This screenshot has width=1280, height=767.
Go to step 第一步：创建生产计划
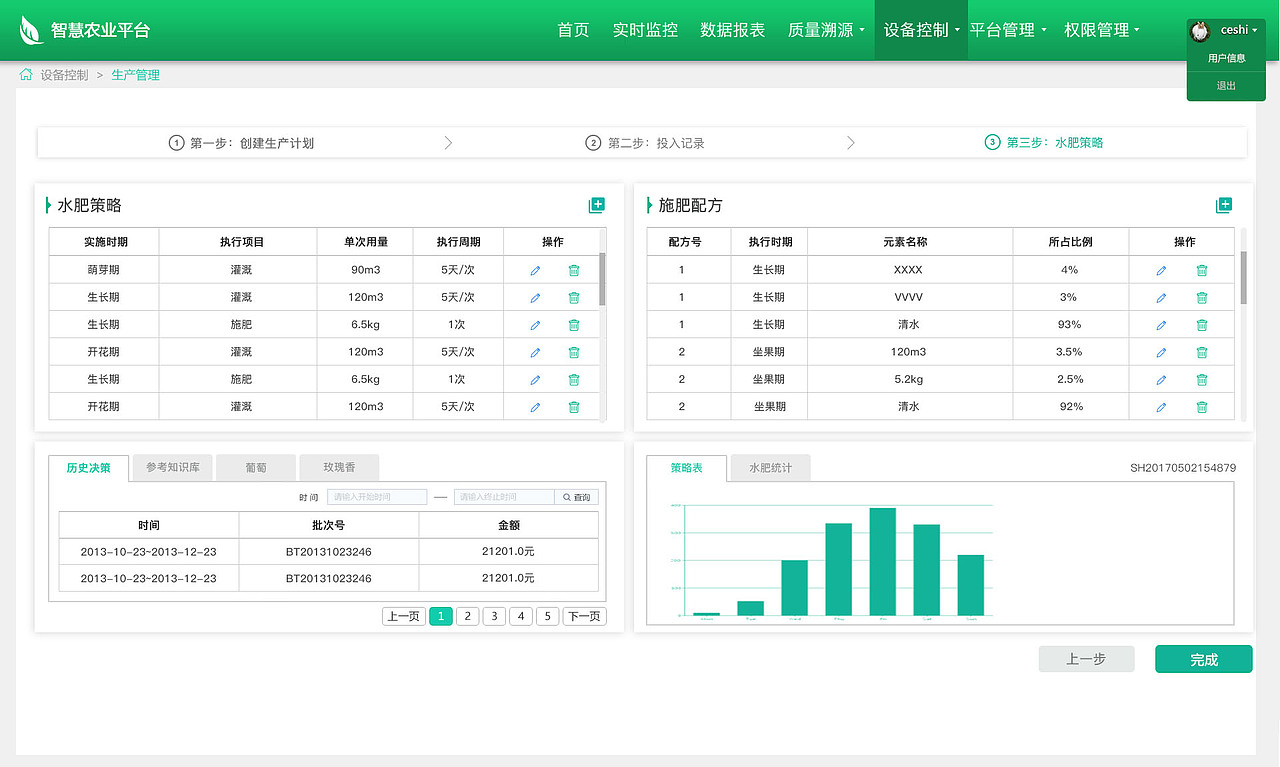(x=241, y=143)
